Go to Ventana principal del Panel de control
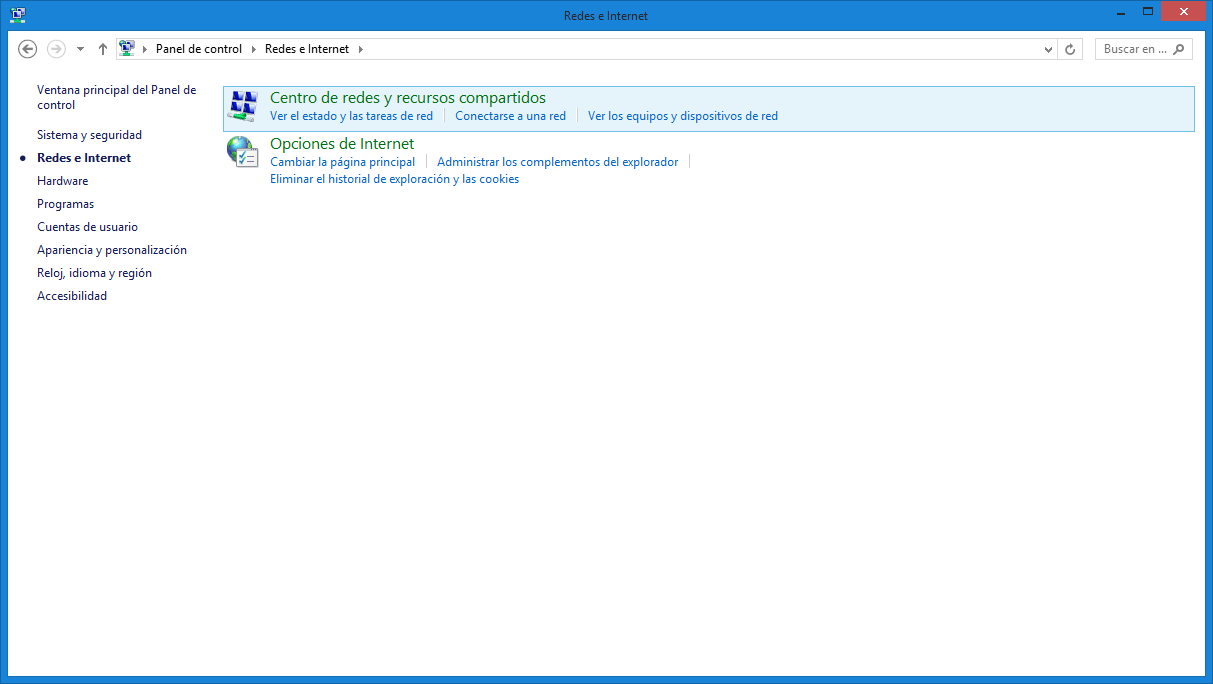 click(117, 97)
